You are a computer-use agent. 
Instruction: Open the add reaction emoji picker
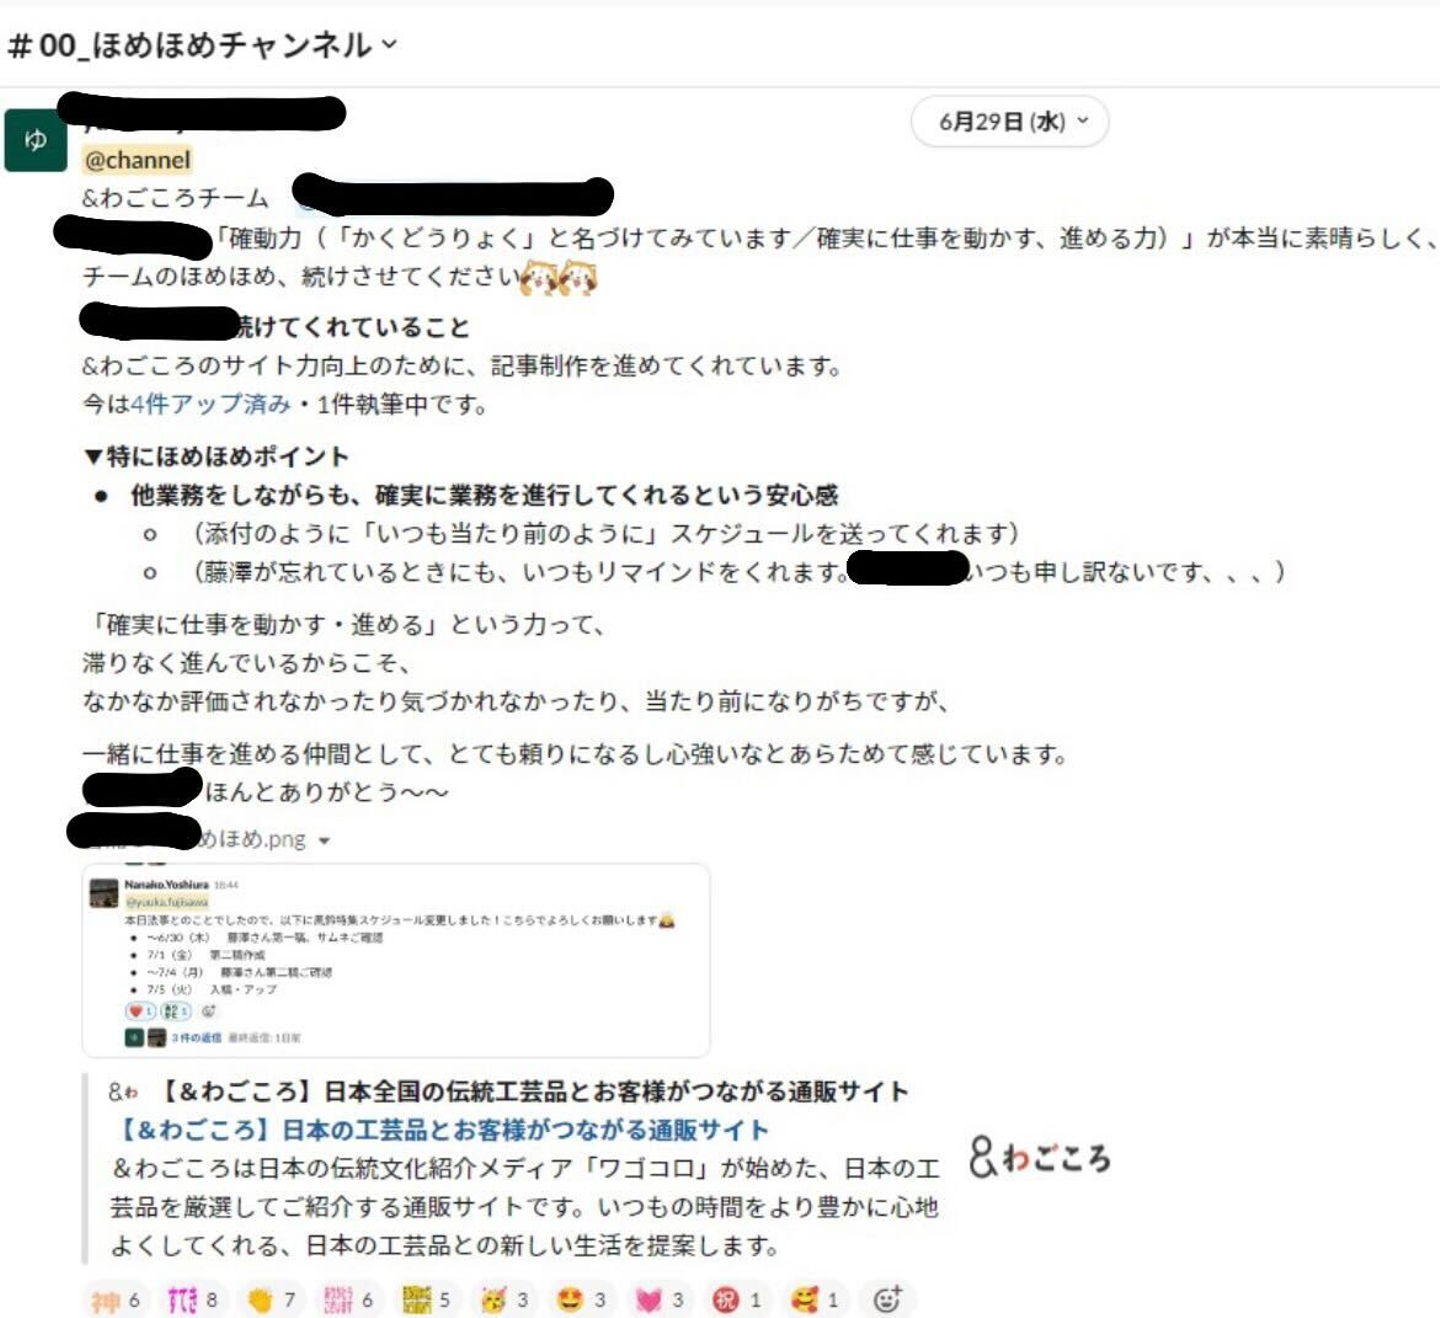coord(887,1299)
